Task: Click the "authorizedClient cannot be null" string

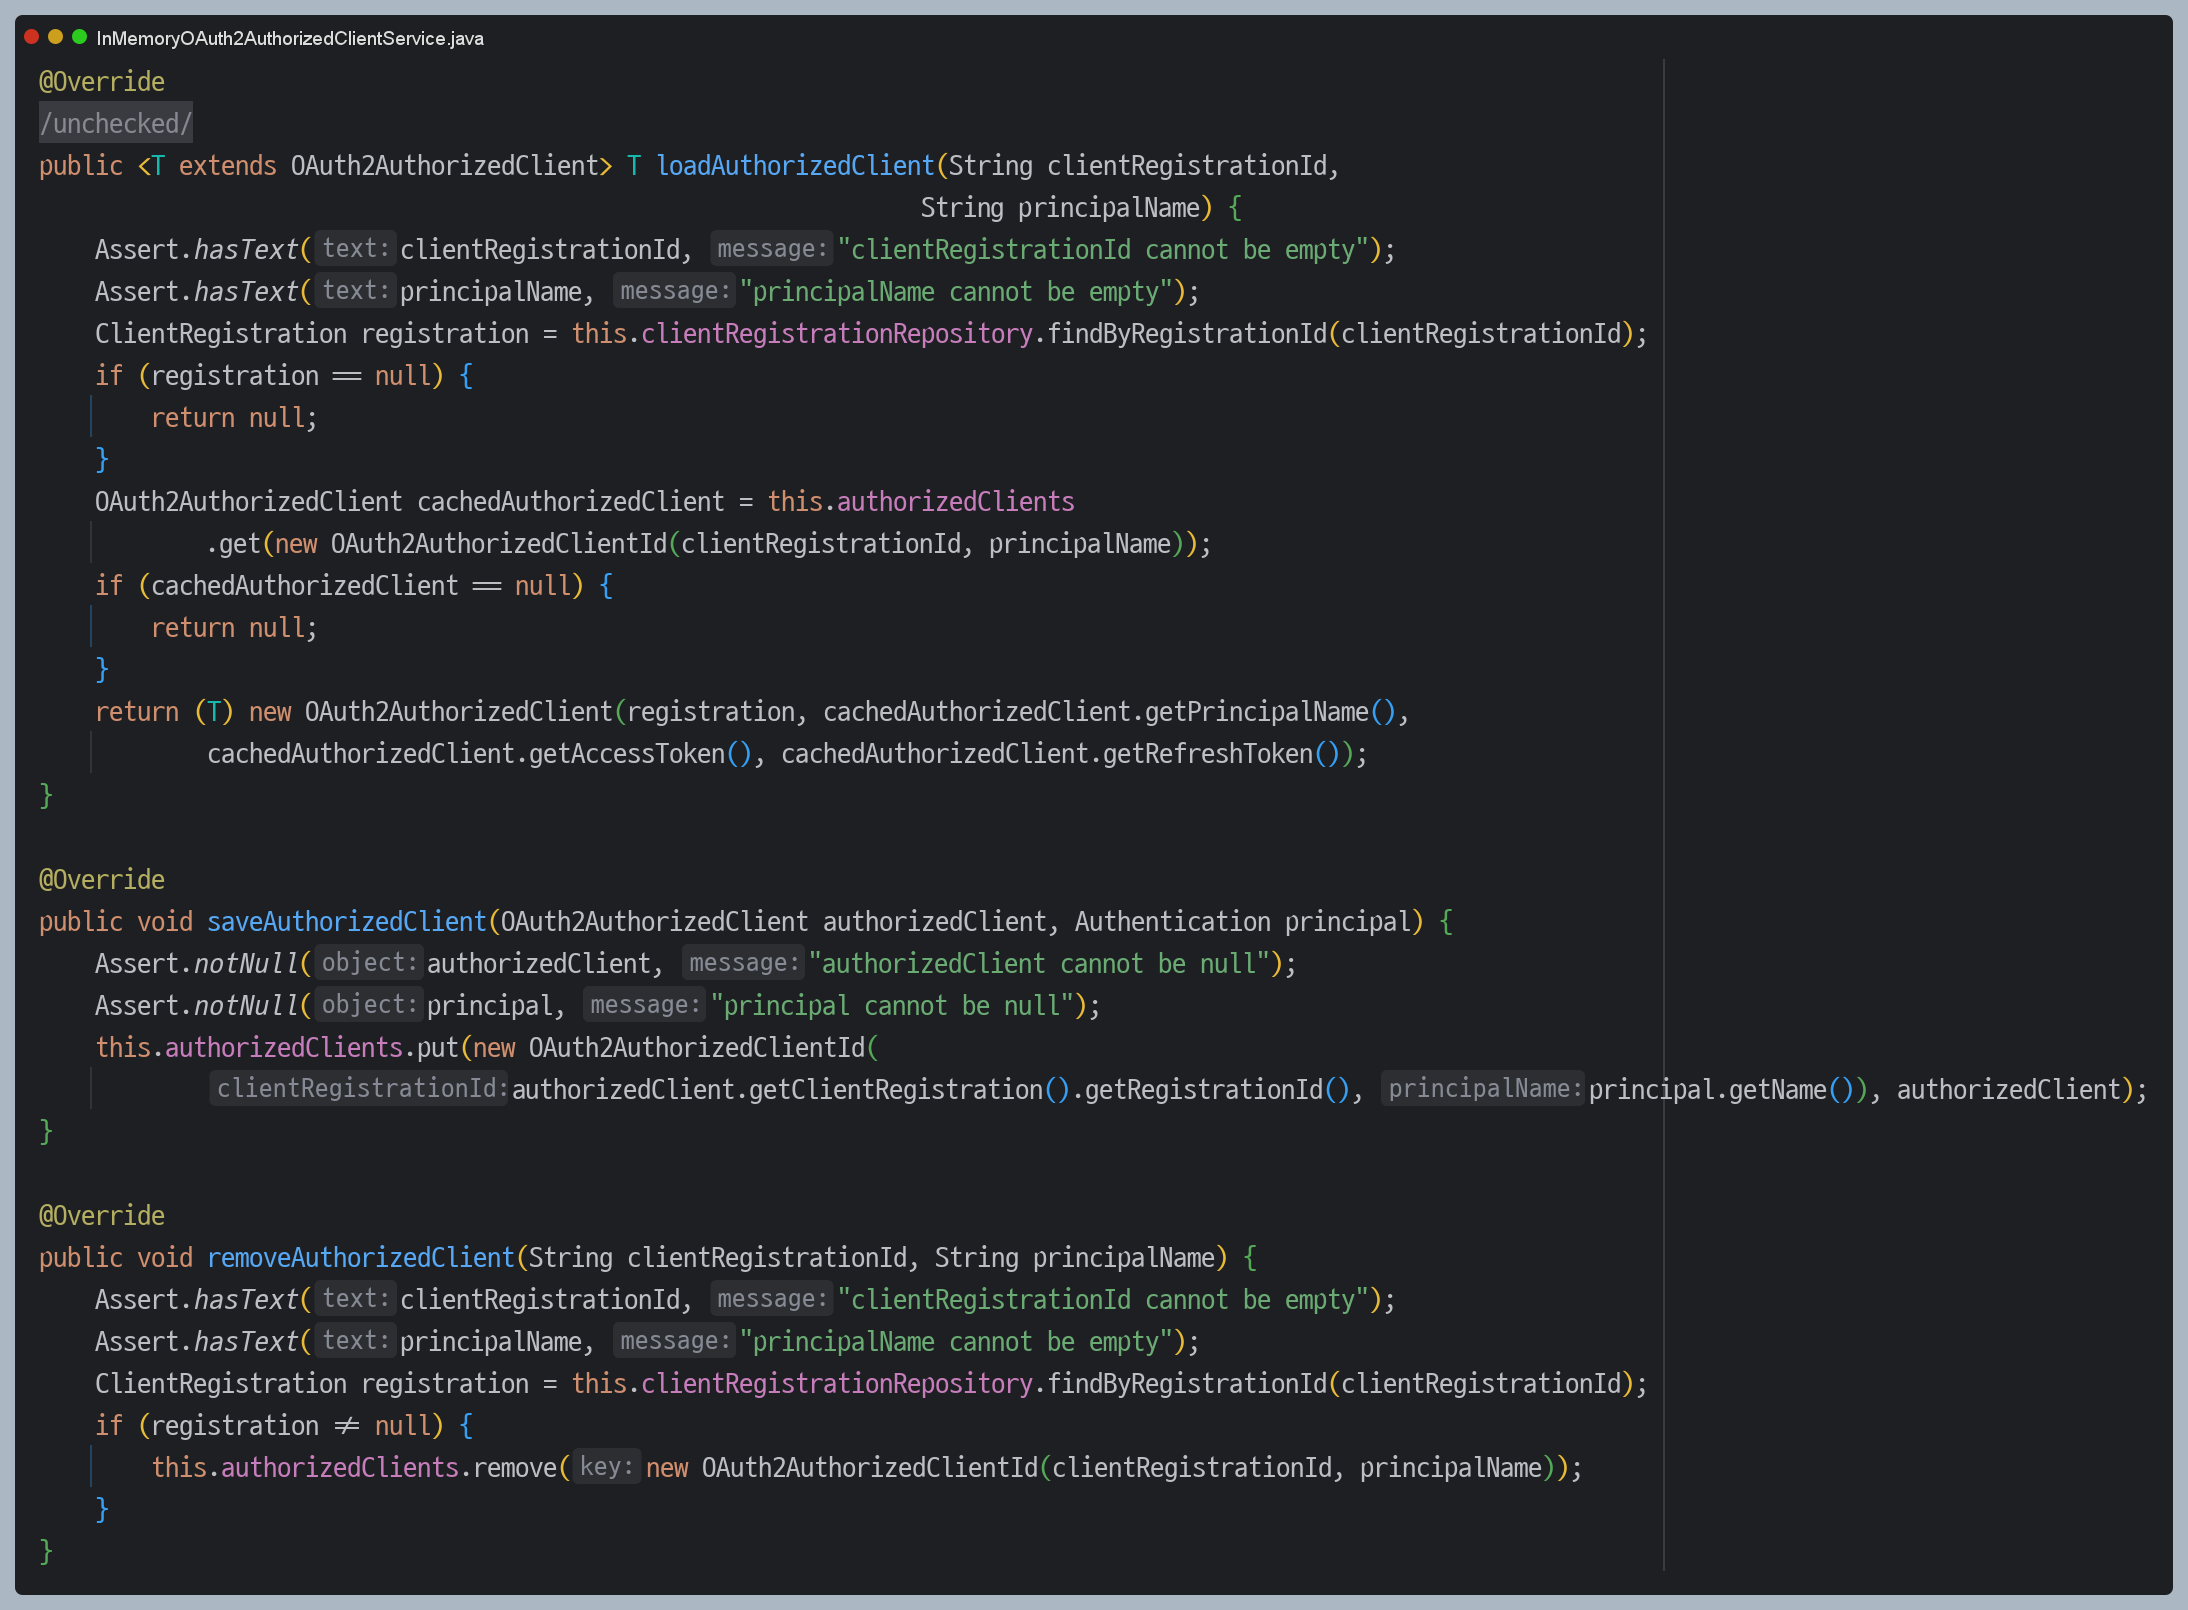Action: [x=1039, y=964]
